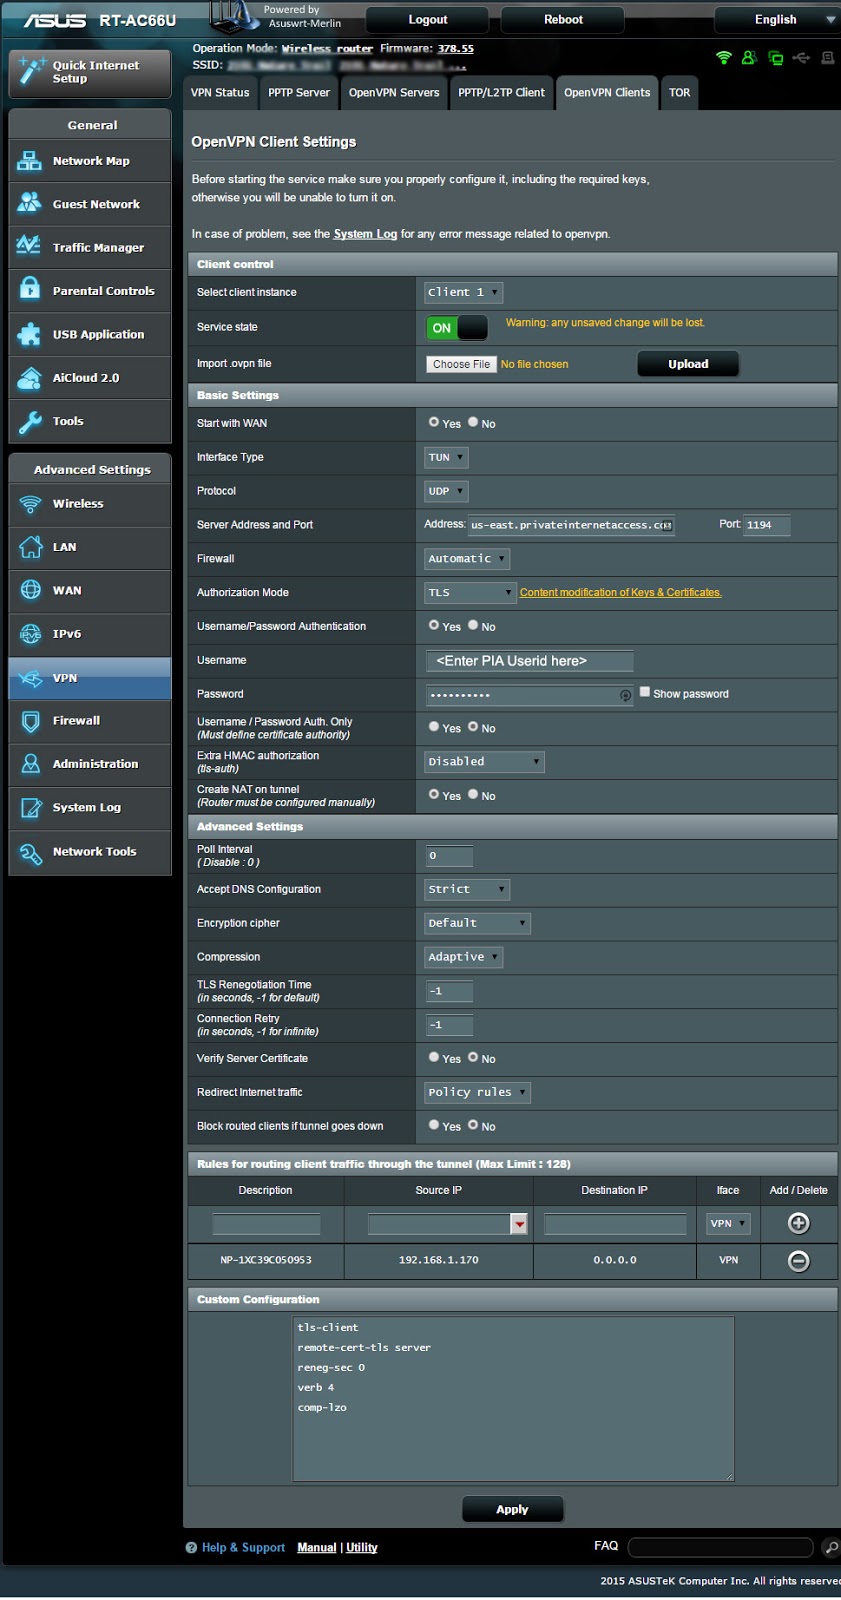Expand the Select client instance dropdown

tap(463, 292)
